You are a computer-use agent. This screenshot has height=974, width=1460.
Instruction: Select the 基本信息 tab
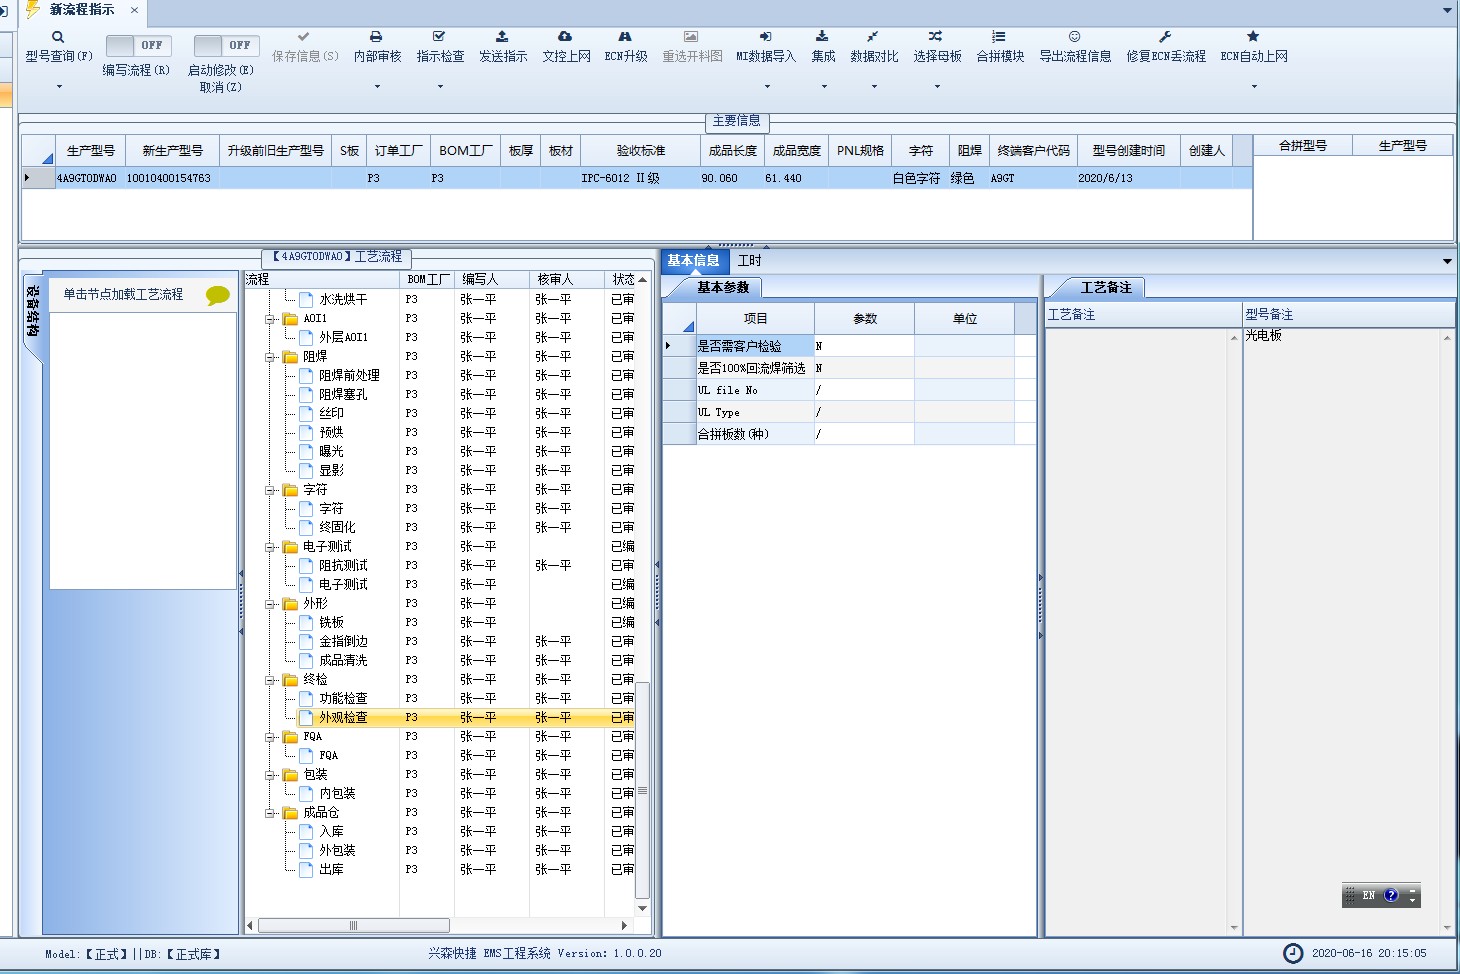click(x=693, y=261)
